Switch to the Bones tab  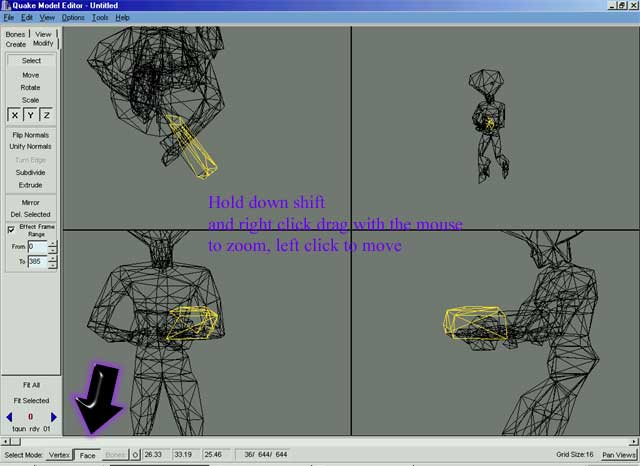click(x=15, y=34)
